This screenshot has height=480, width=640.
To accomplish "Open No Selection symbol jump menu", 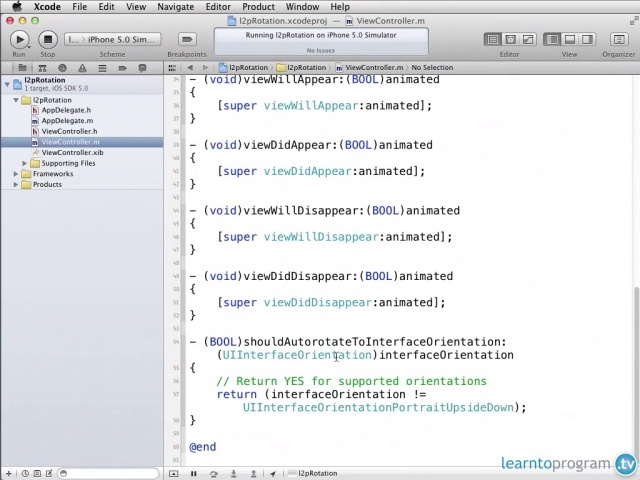I will pos(432,68).
